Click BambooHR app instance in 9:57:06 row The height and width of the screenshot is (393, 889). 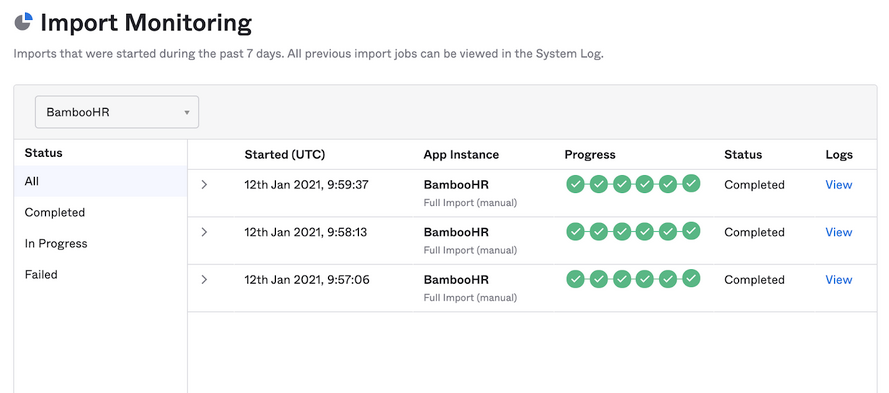[x=456, y=280]
